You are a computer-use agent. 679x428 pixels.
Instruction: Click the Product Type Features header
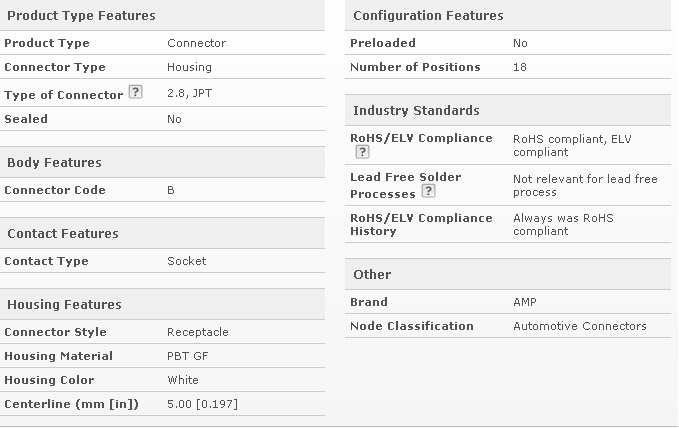pos(81,15)
